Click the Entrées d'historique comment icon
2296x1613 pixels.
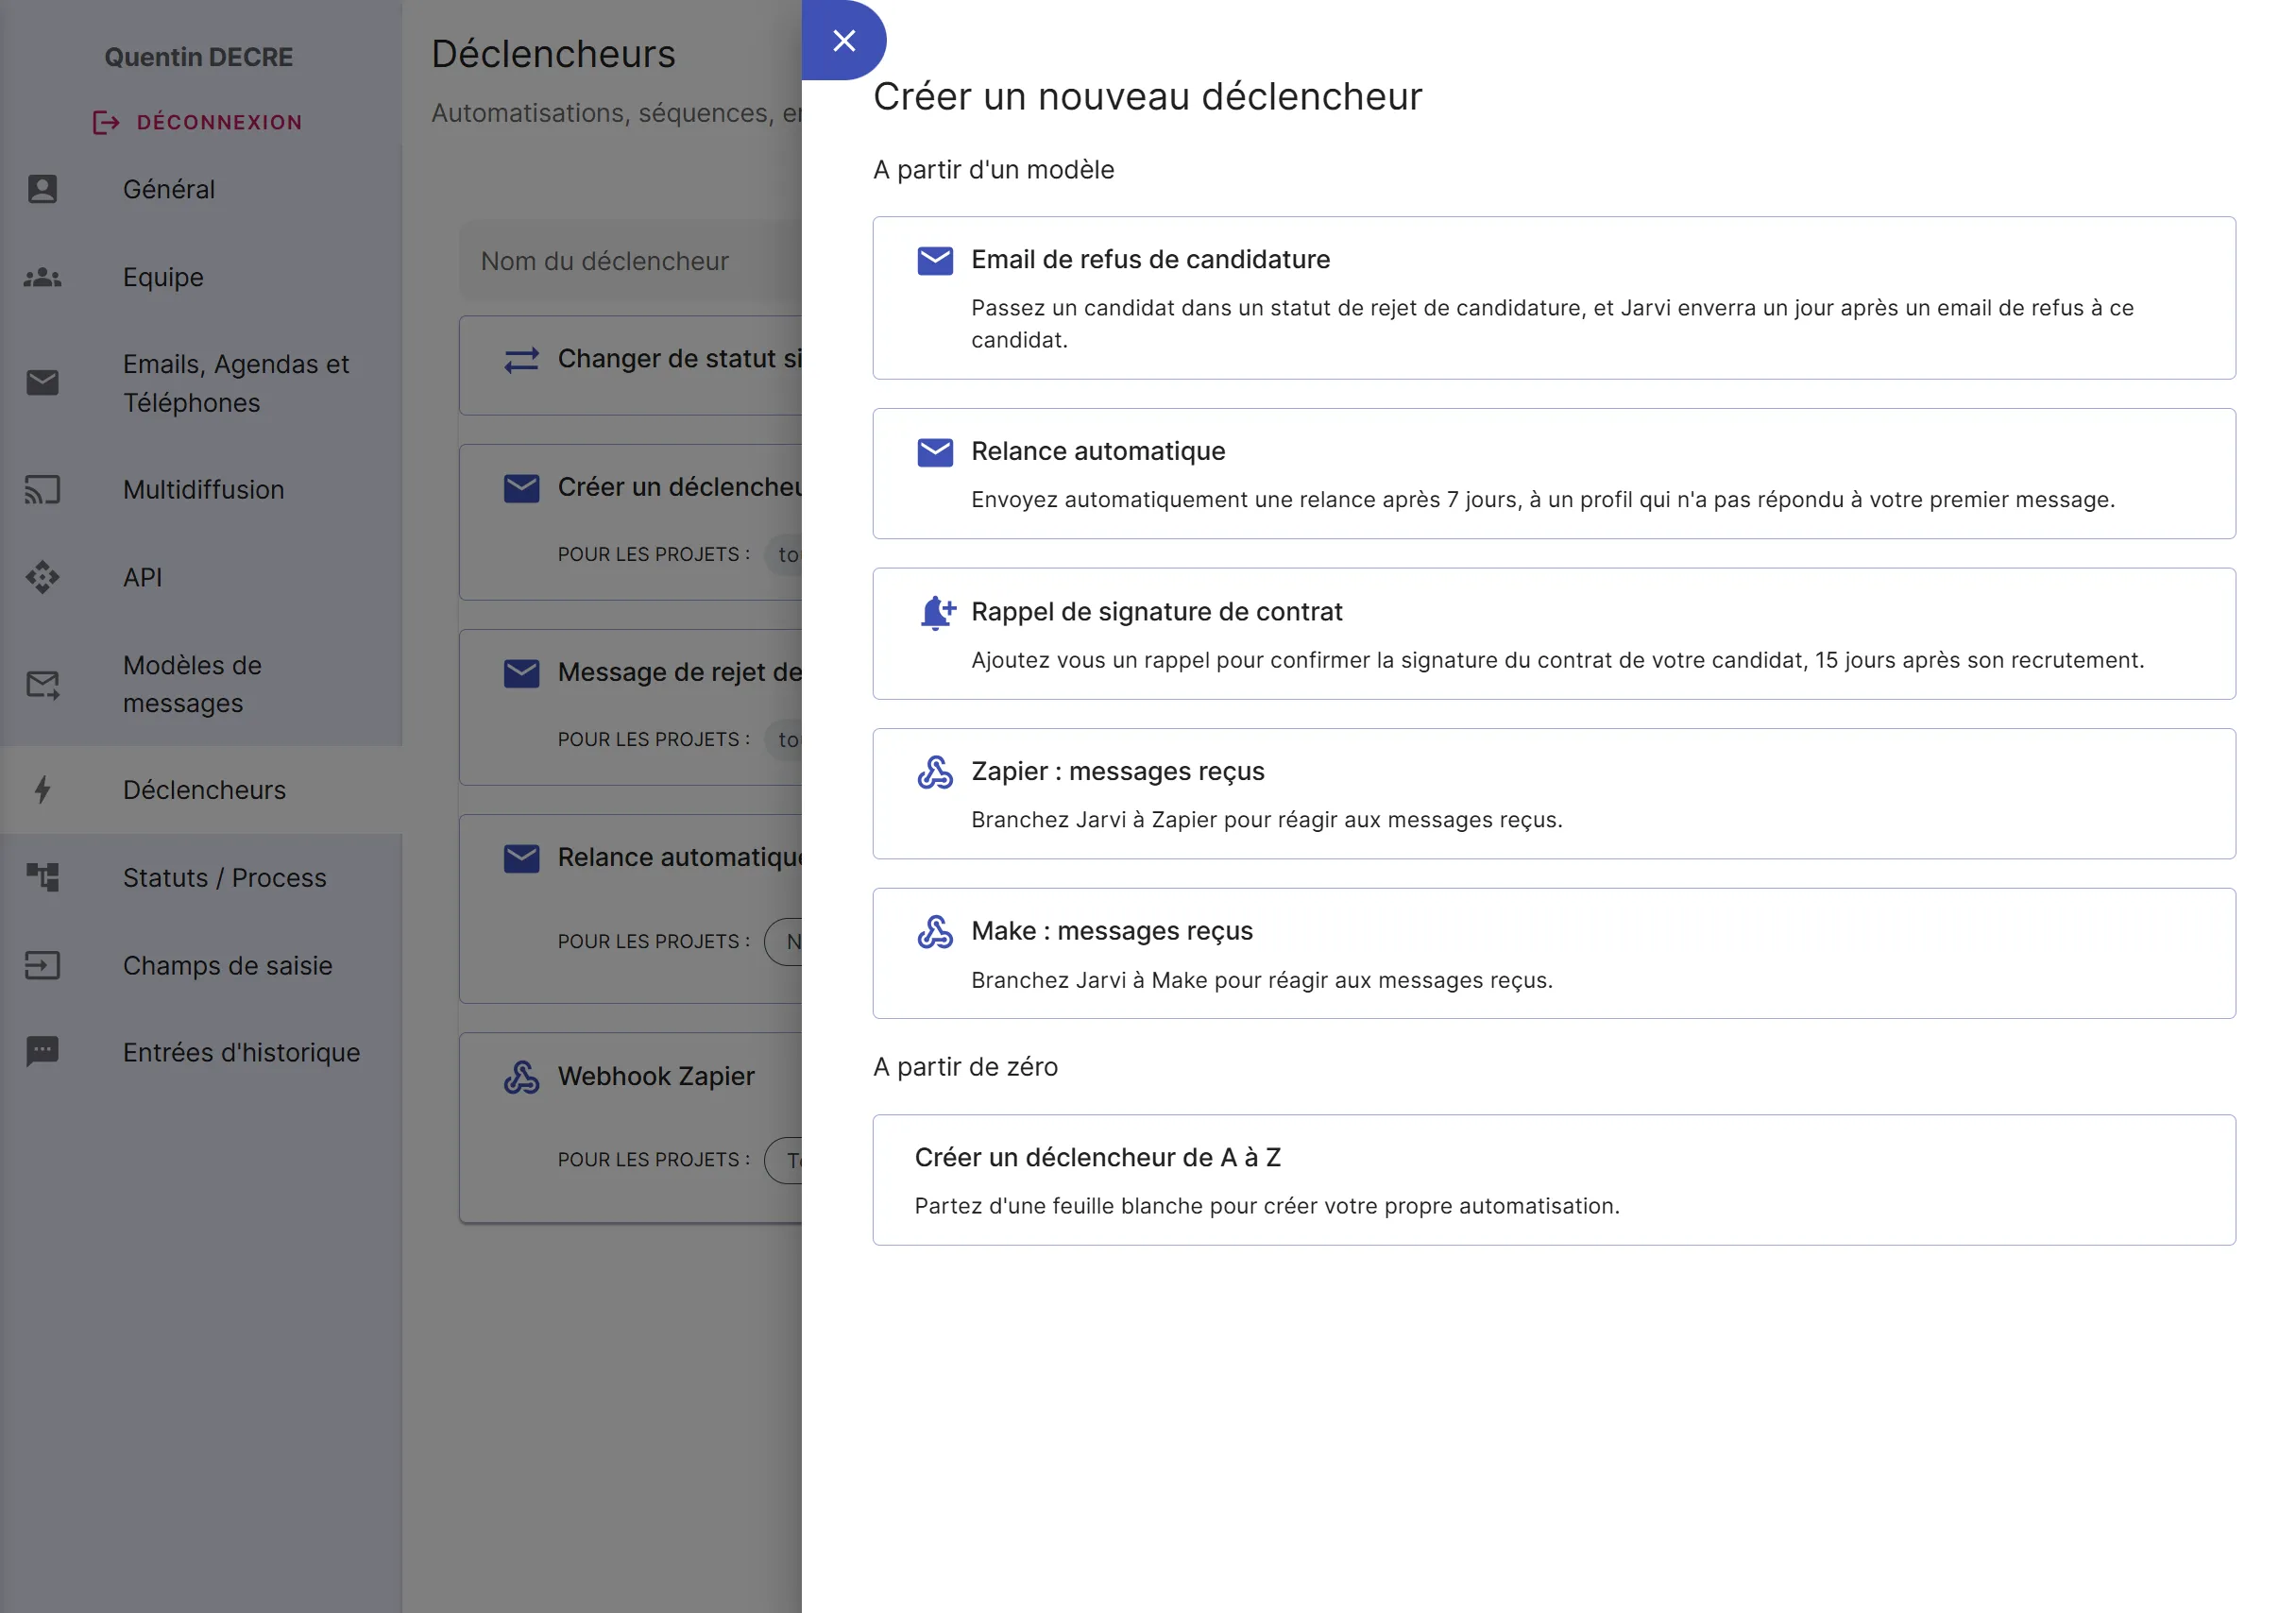42,1051
